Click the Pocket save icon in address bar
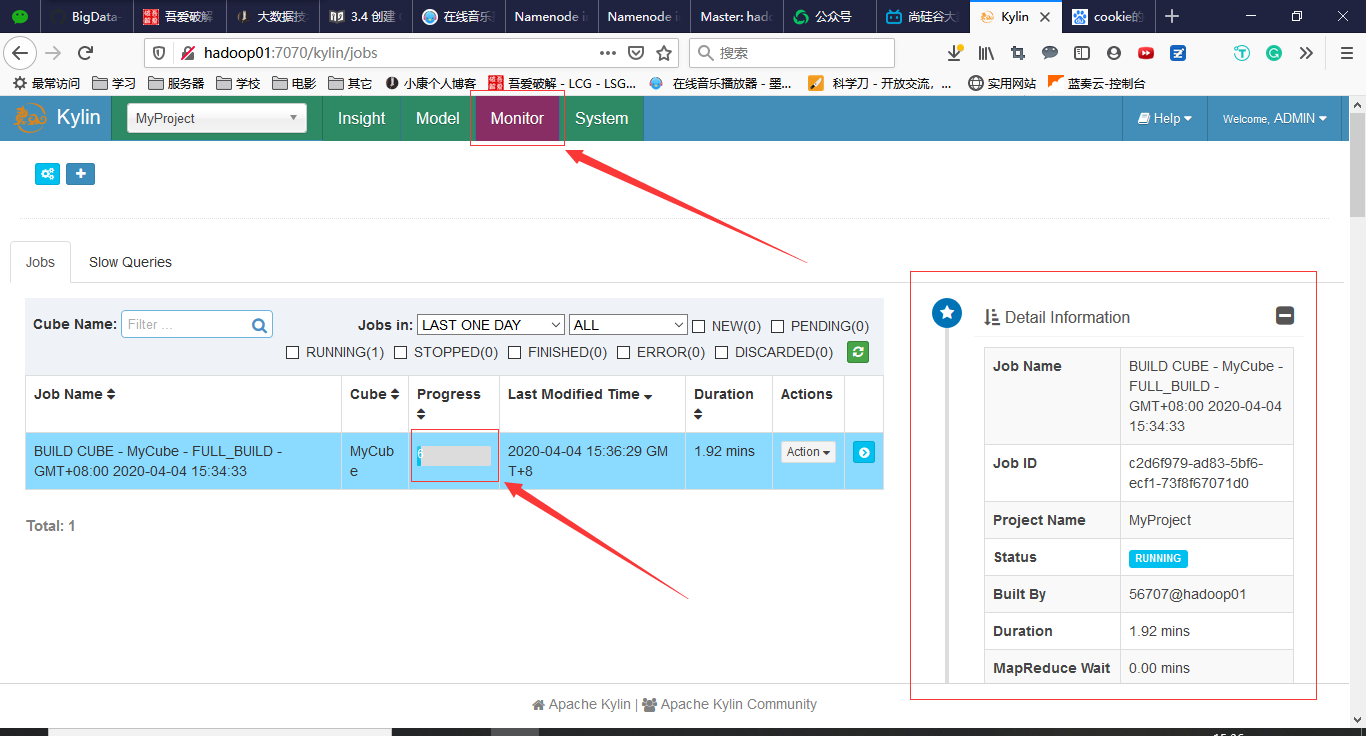 [x=636, y=53]
